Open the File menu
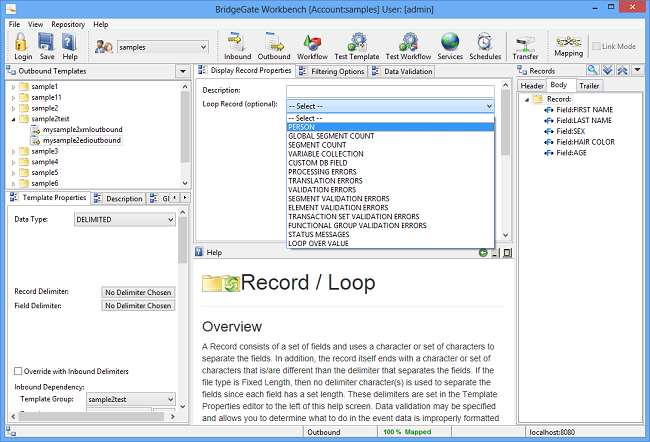Screen dimensions: 650x442 pyautogui.click(x=14, y=24)
